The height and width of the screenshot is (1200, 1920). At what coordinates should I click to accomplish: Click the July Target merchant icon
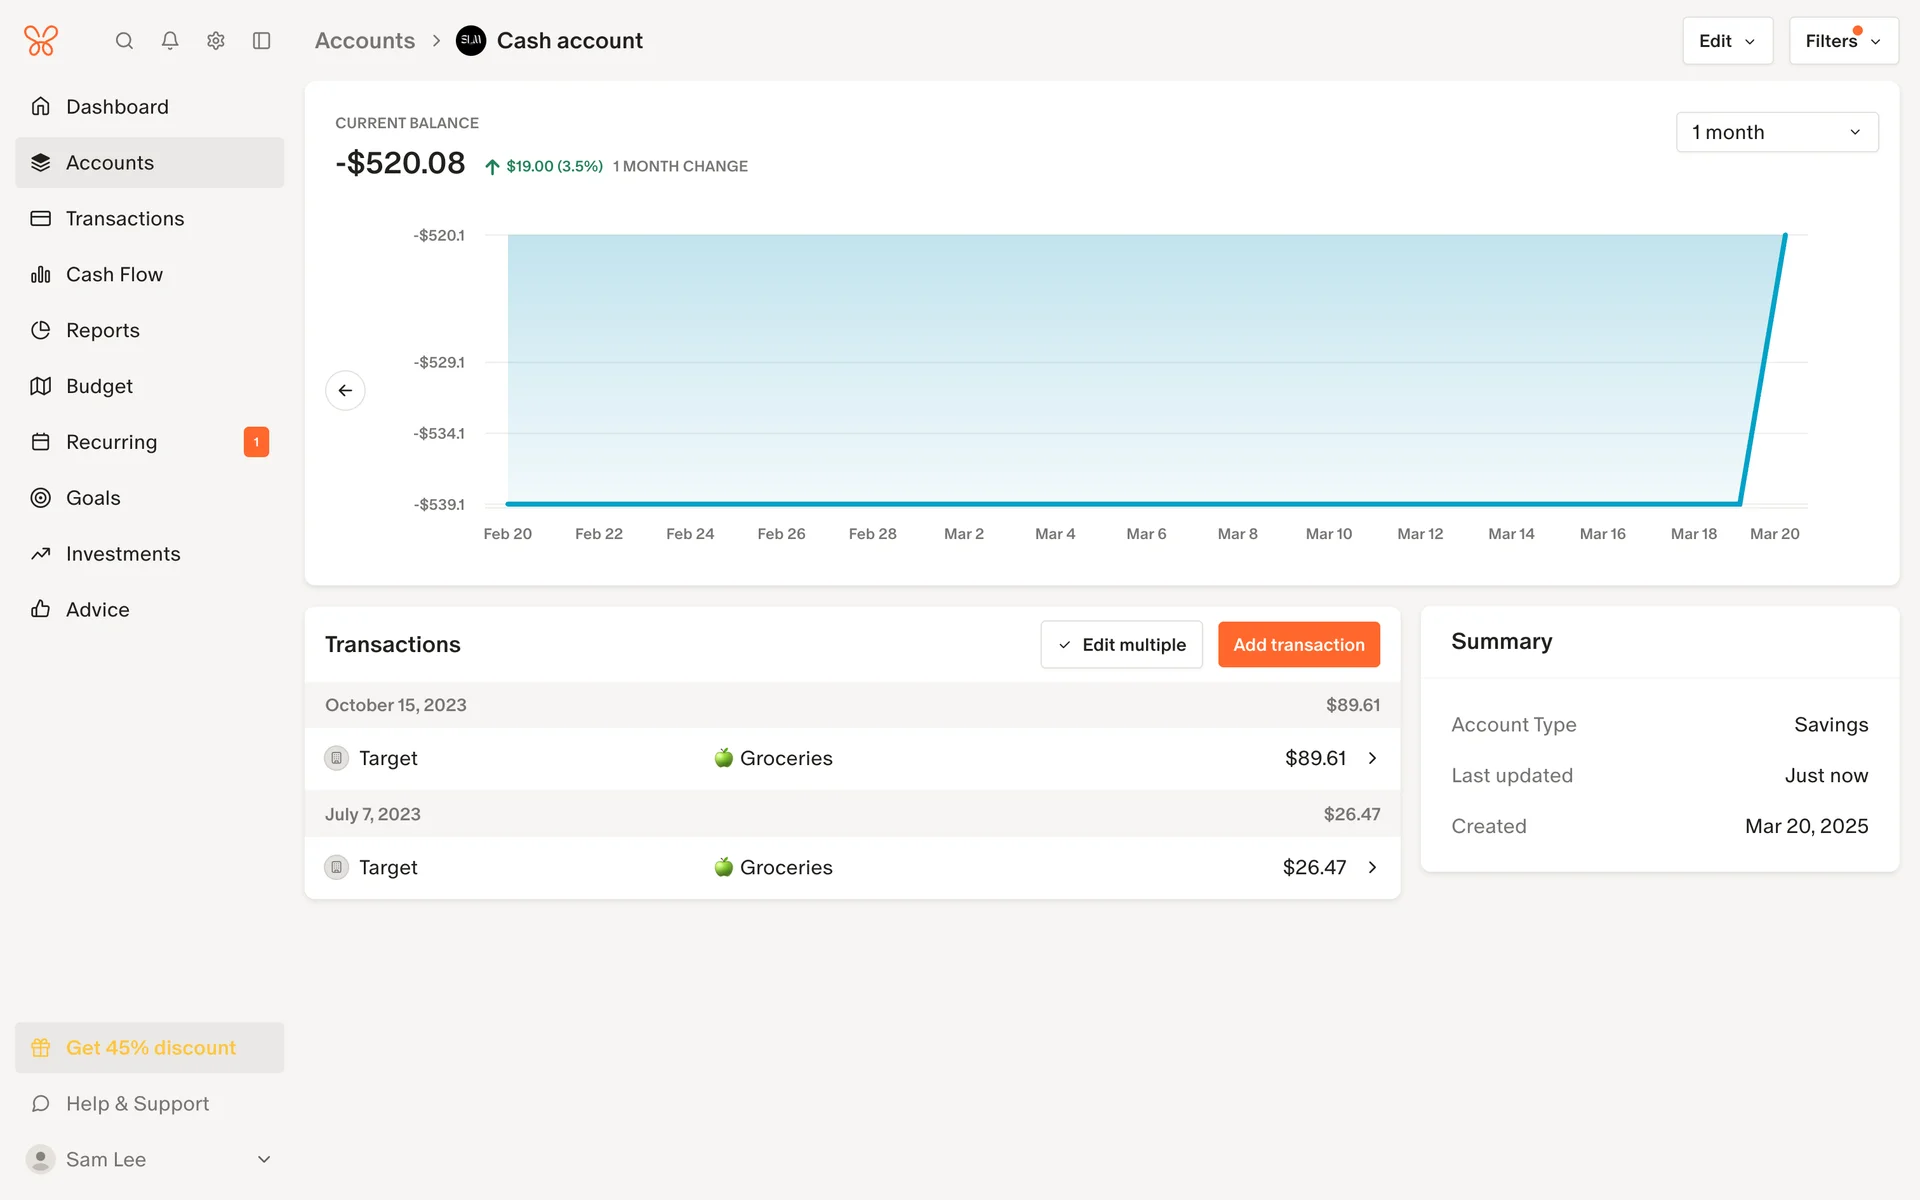pyautogui.click(x=337, y=867)
